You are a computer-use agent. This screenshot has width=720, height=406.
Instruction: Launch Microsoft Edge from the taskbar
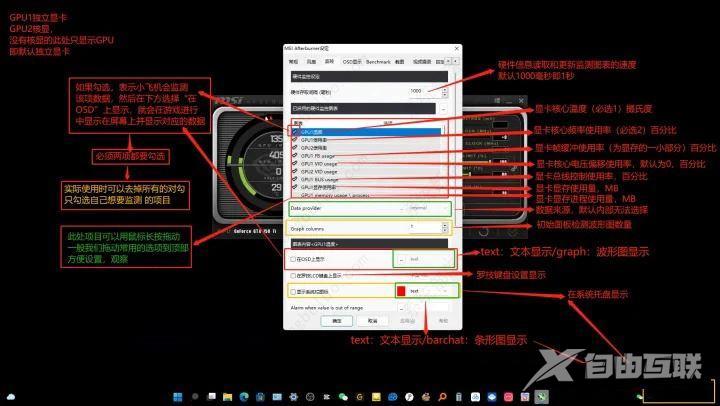click(x=244, y=397)
